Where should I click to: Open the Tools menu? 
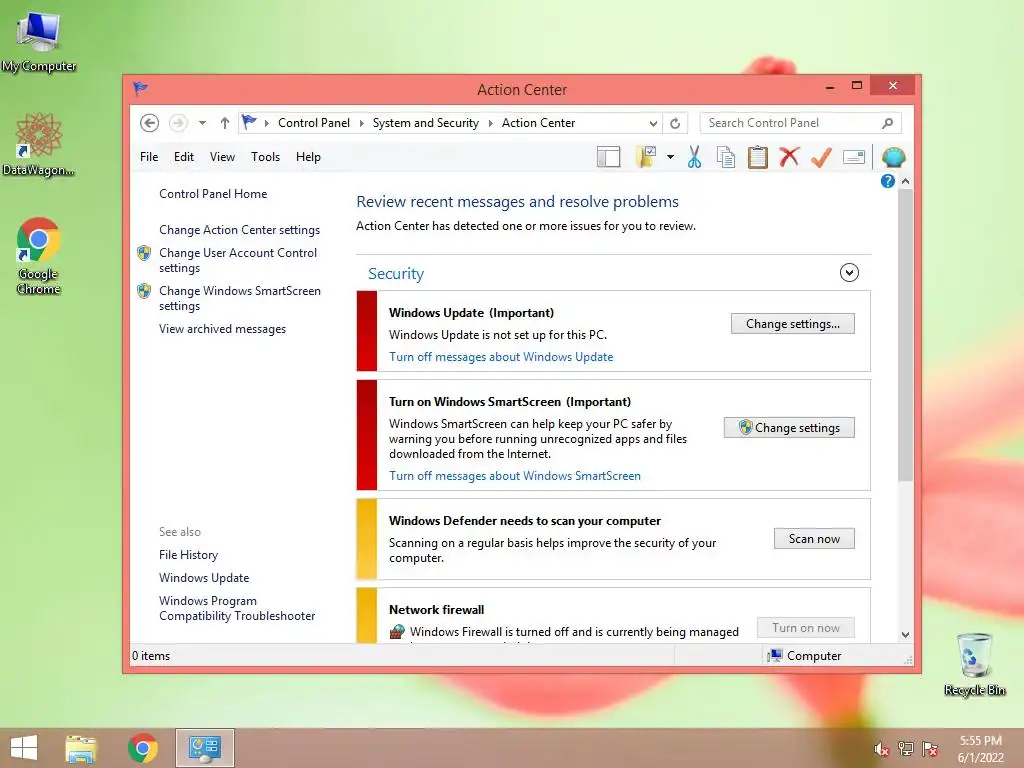(x=265, y=157)
